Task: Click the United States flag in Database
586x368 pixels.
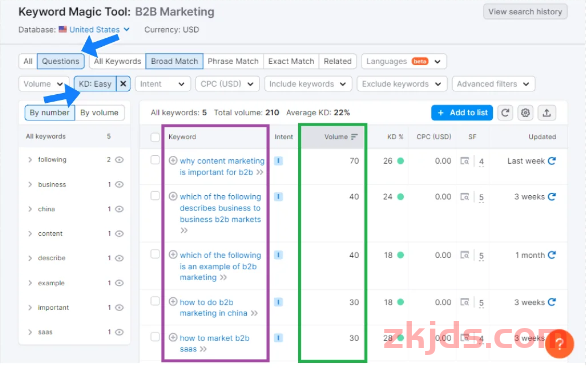Action: coord(63,29)
